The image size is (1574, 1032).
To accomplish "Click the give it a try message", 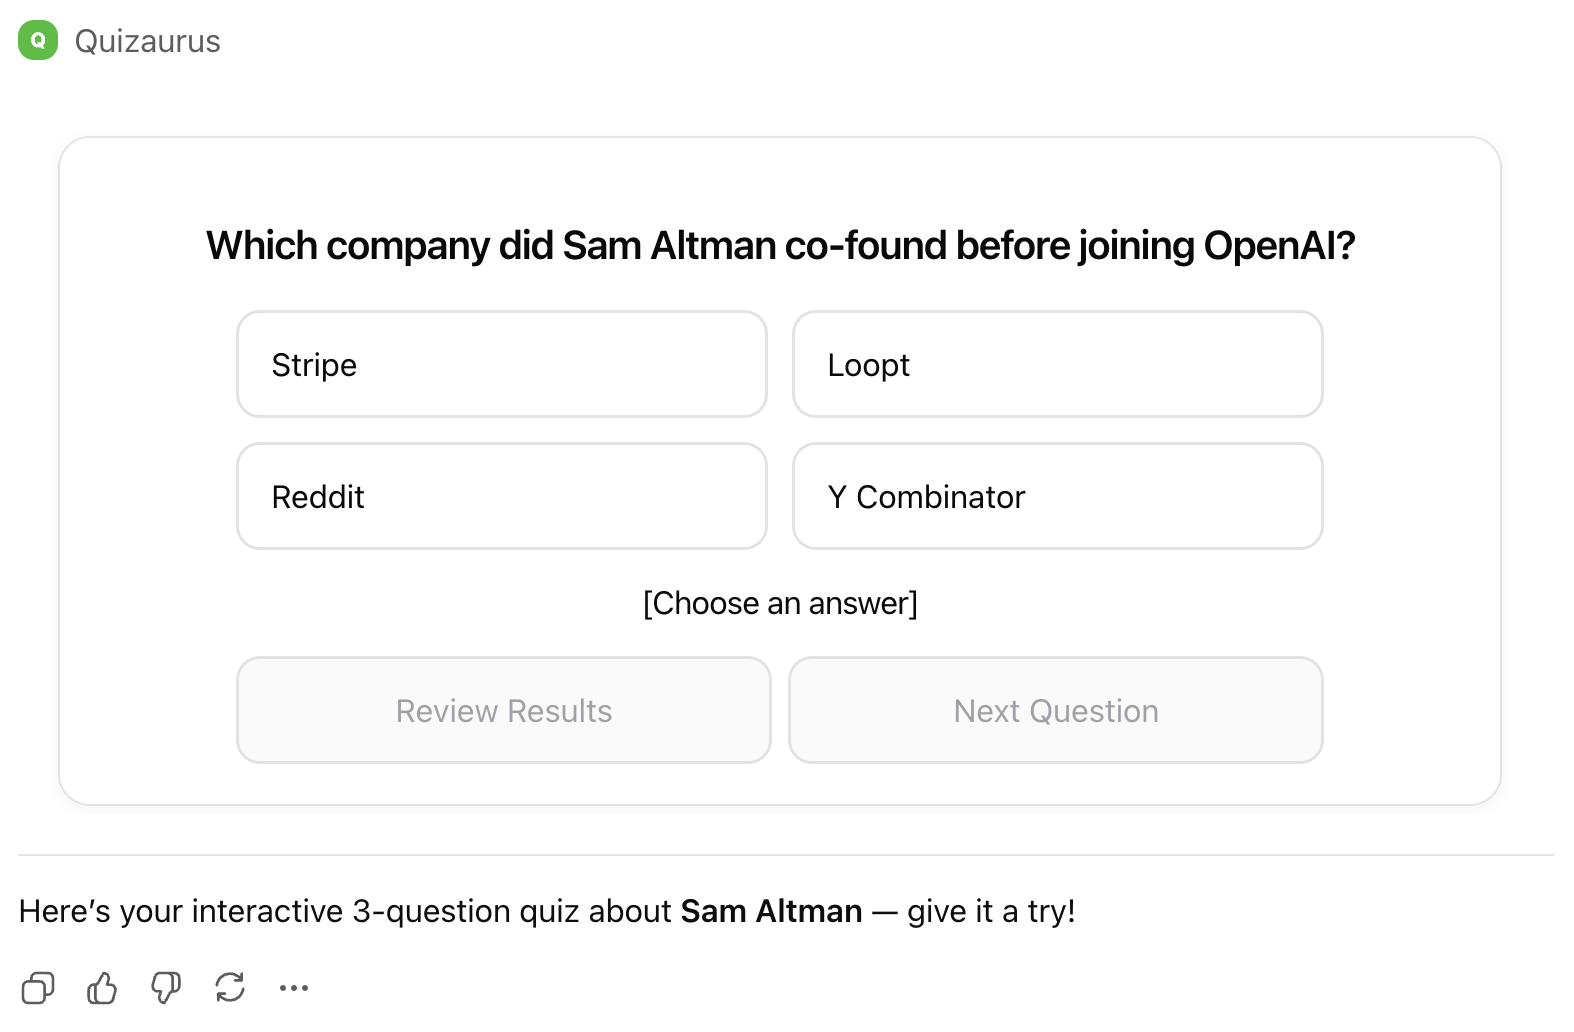I will point(990,911).
